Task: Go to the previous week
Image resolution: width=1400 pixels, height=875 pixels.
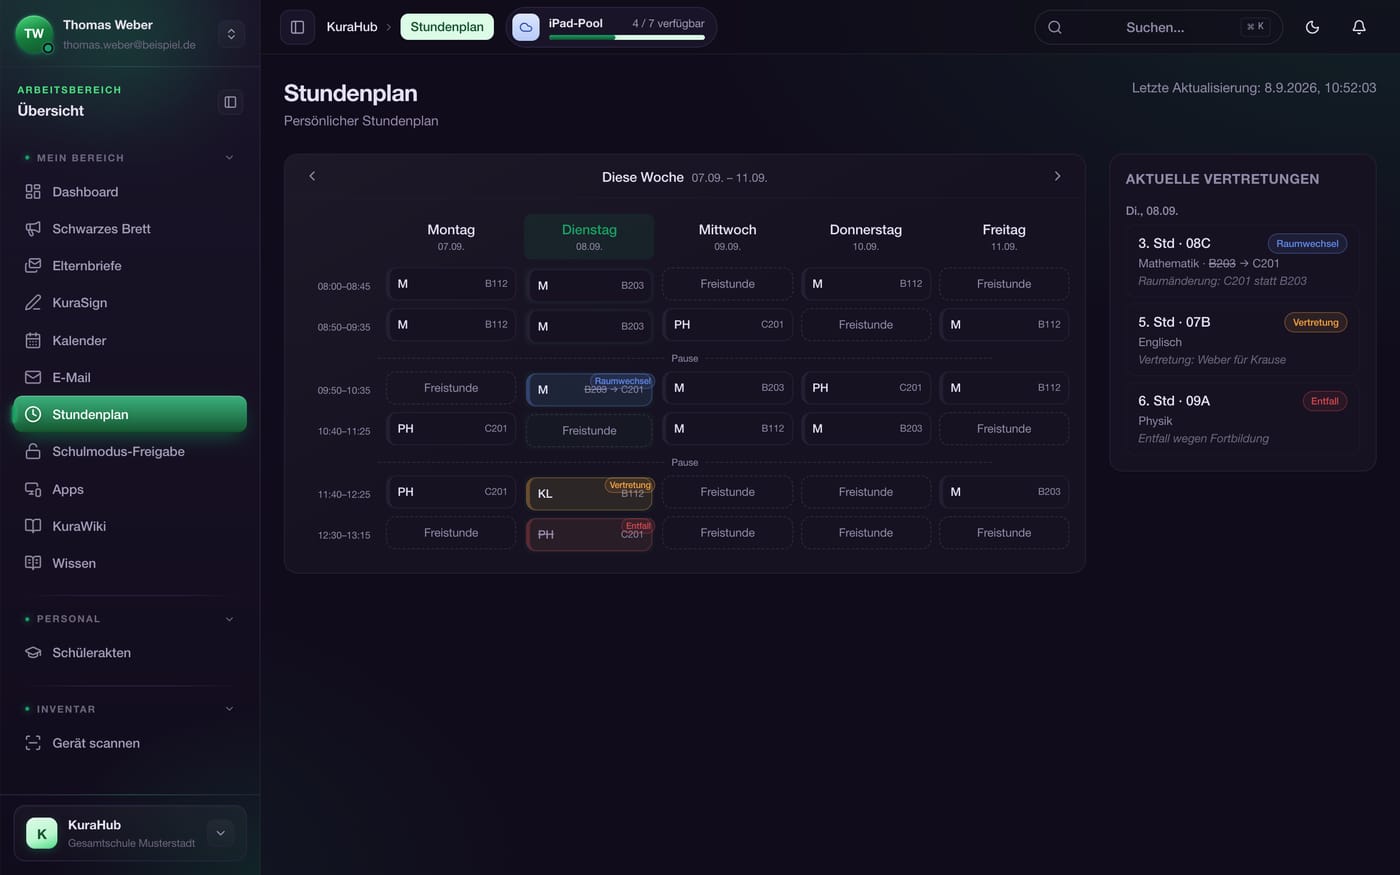Action: (312, 176)
